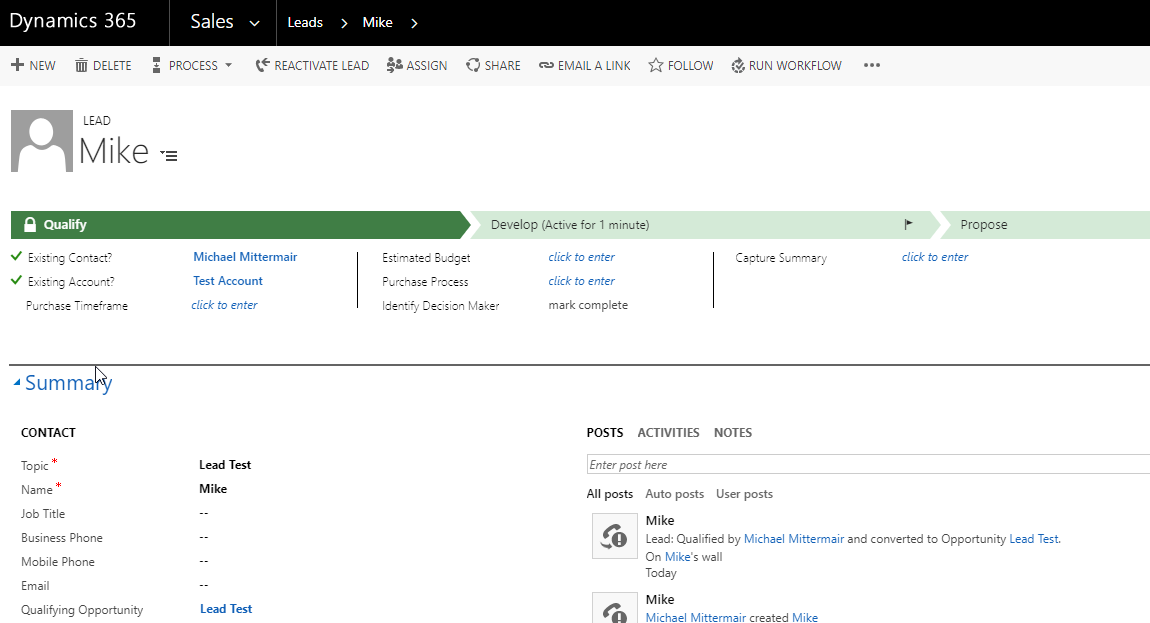The width and height of the screenshot is (1150, 623).
Task: Open Michael Mittermair link in qualified post
Action: (x=794, y=539)
